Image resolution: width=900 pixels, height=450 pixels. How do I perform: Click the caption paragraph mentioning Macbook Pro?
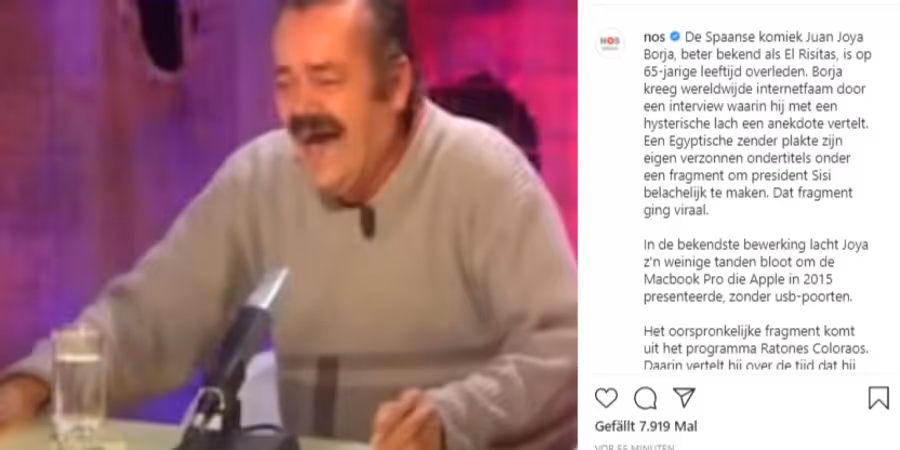pos(756,271)
